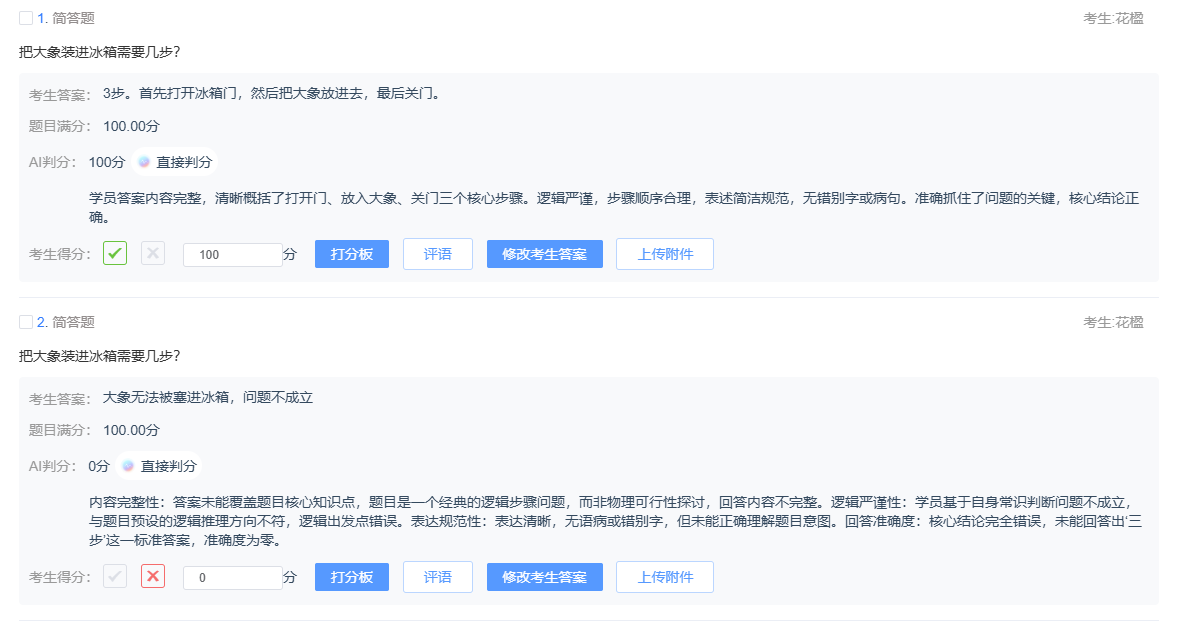The image size is (1180, 630).
Task: Click the 直接判分 badge on question 2
Action: point(168,465)
